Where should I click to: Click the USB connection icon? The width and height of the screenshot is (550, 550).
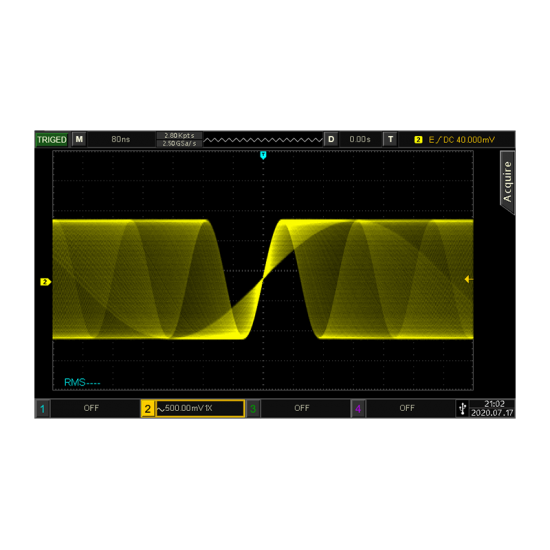[x=462, y=409]
